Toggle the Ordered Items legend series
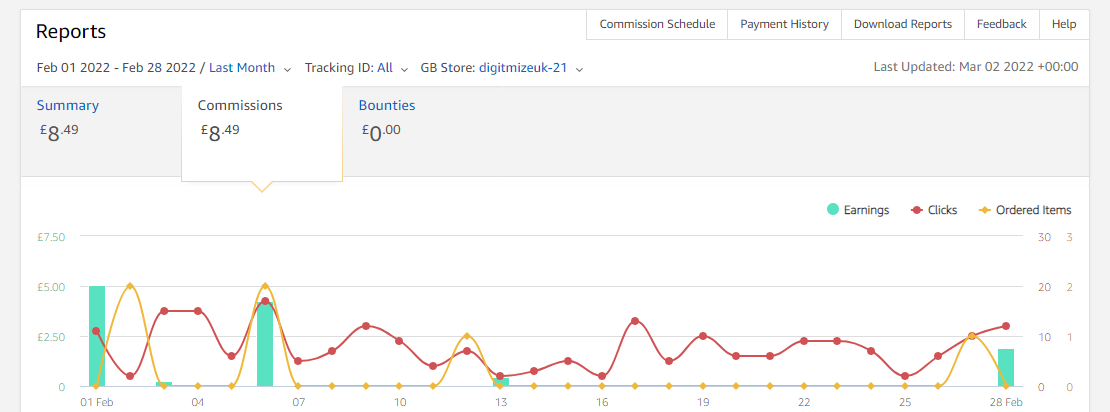The height and width of the screenshot is (412, 1110). (x=1024, y=210)
